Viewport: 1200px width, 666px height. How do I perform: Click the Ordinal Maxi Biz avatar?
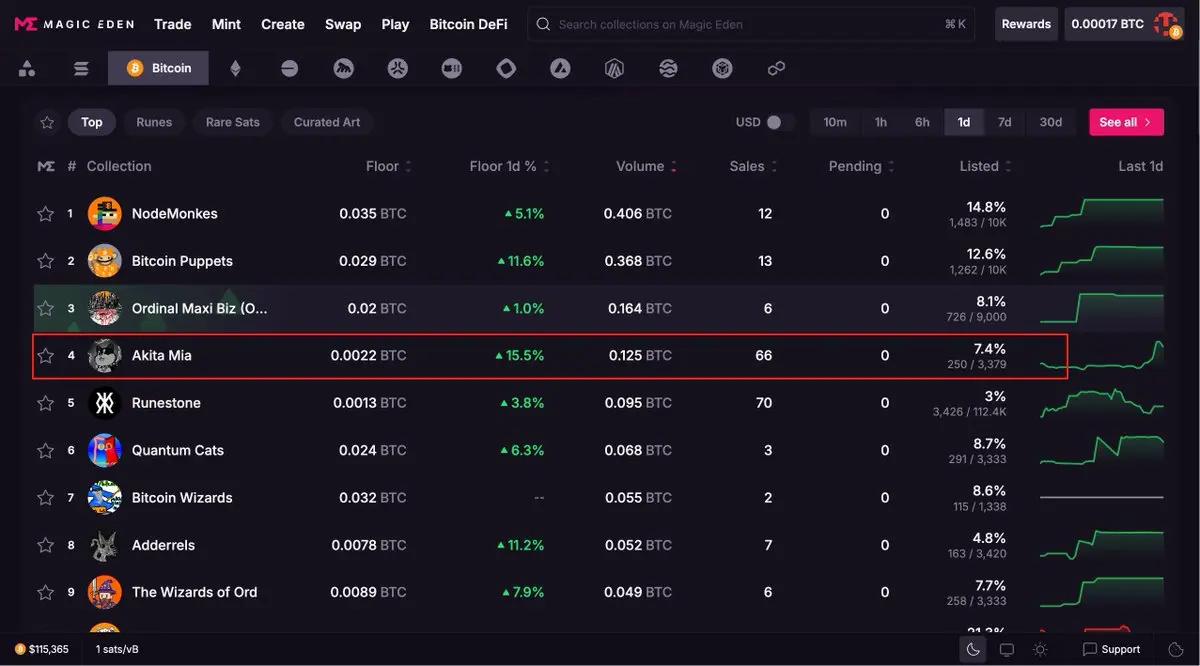pyautogui.click(x=104, y=308)
